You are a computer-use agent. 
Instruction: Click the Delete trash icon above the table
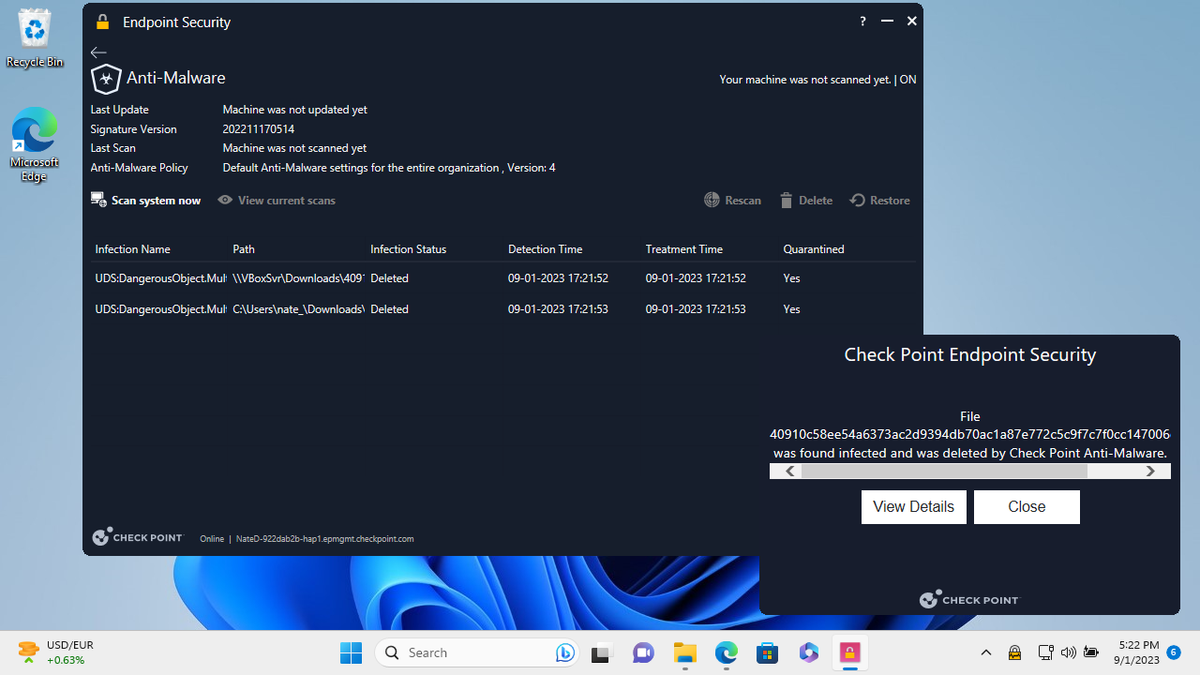pyautogui.click(x=785, y=199)
